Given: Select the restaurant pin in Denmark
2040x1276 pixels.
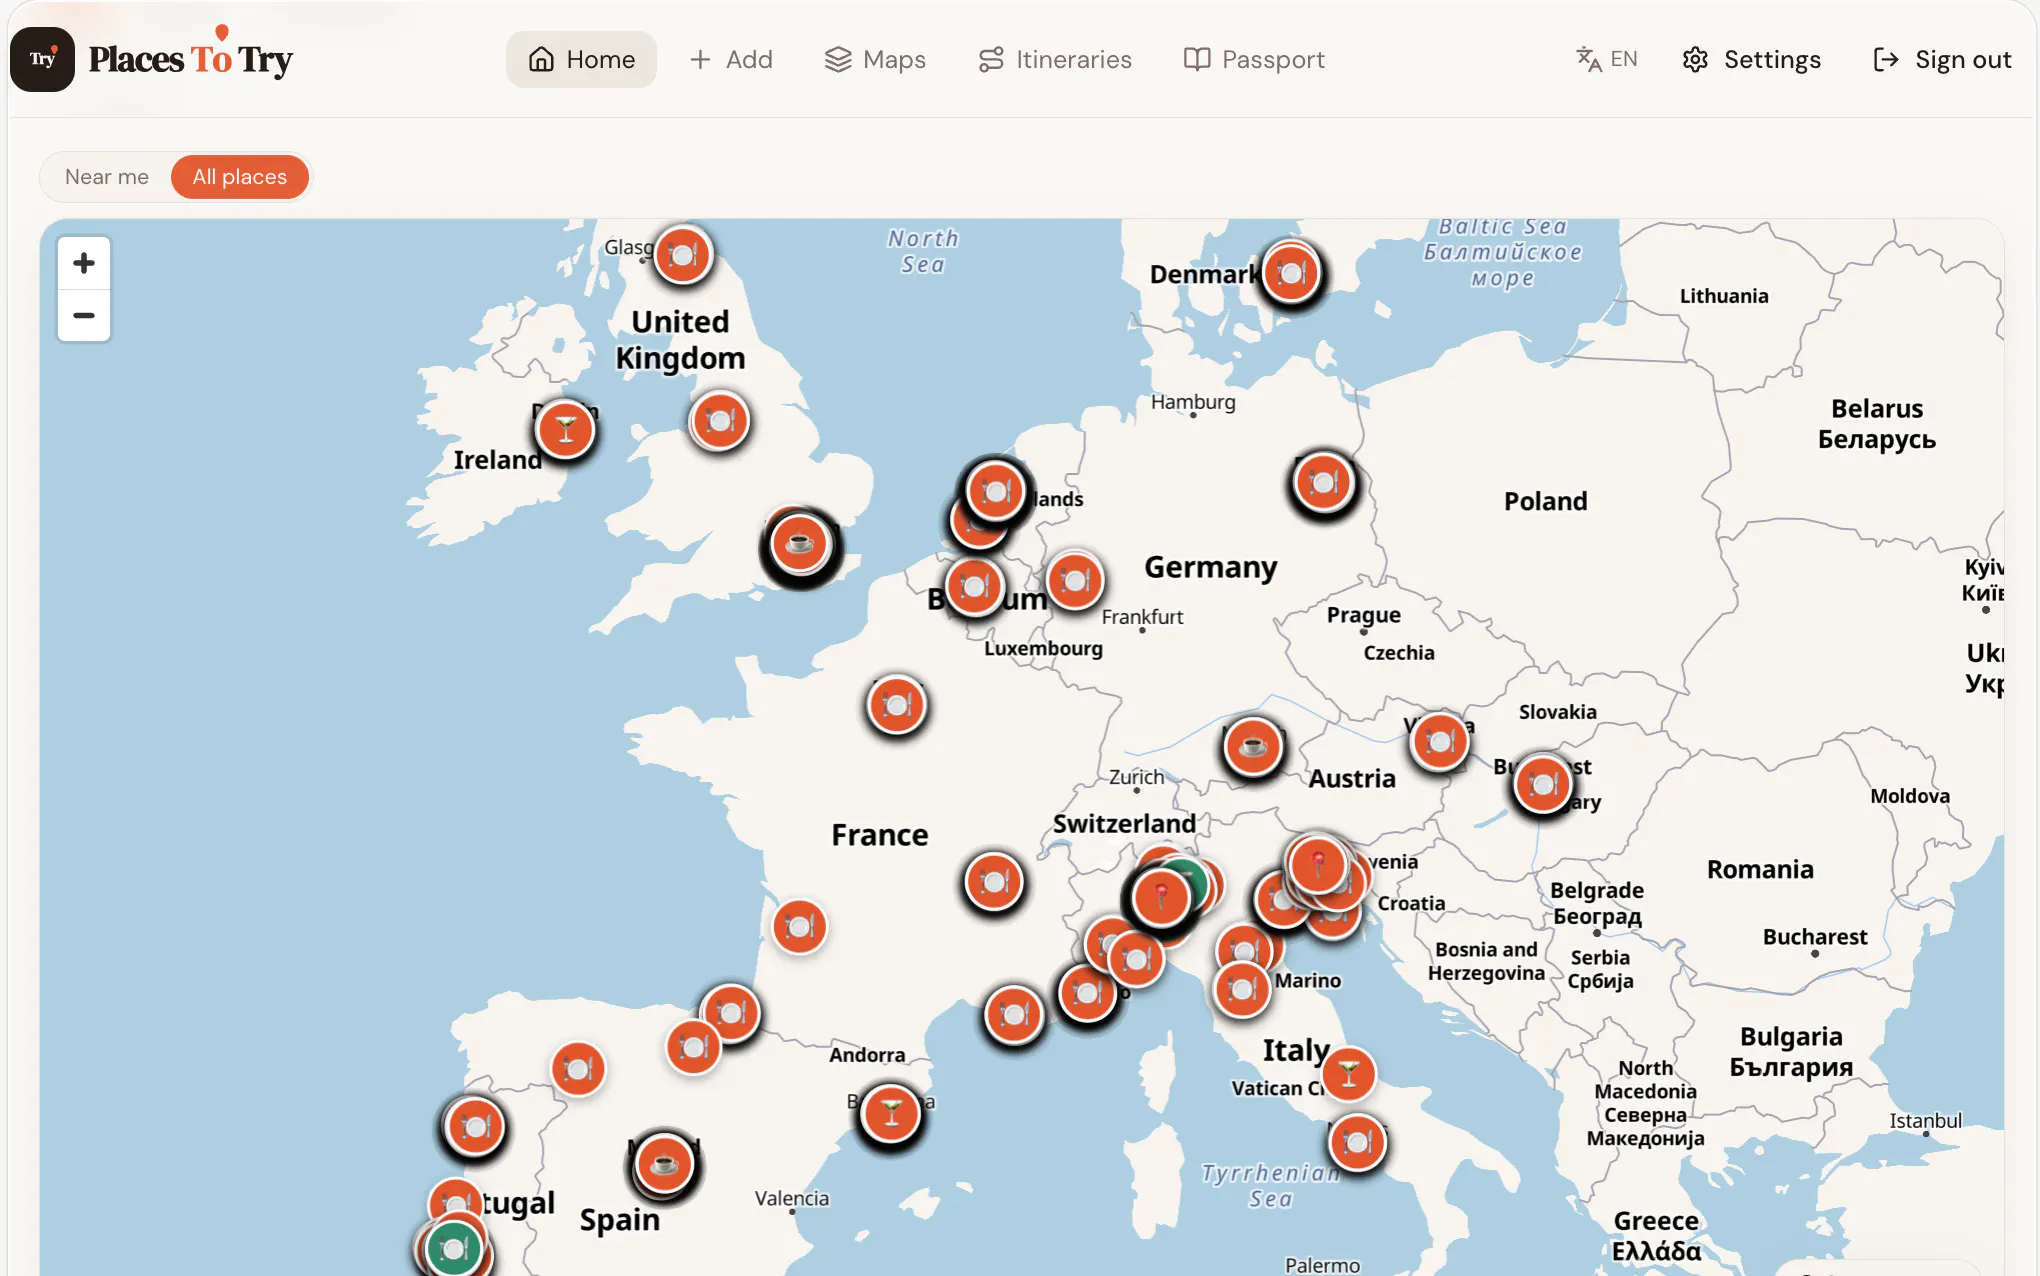Looking at the screenshot, I should pos(1291,272).
